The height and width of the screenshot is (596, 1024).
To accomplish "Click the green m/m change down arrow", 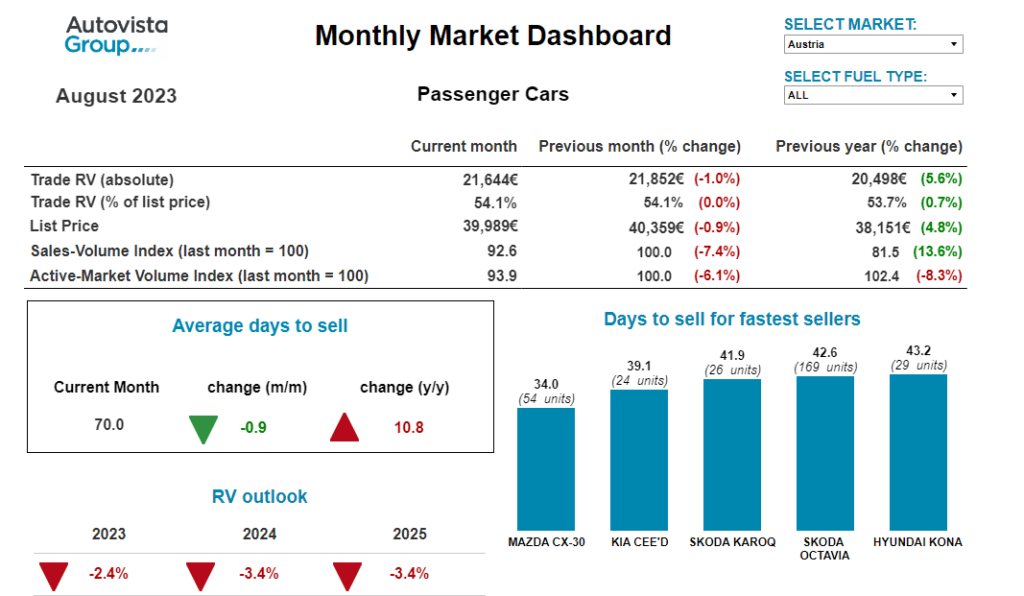I will coord(203,428).
